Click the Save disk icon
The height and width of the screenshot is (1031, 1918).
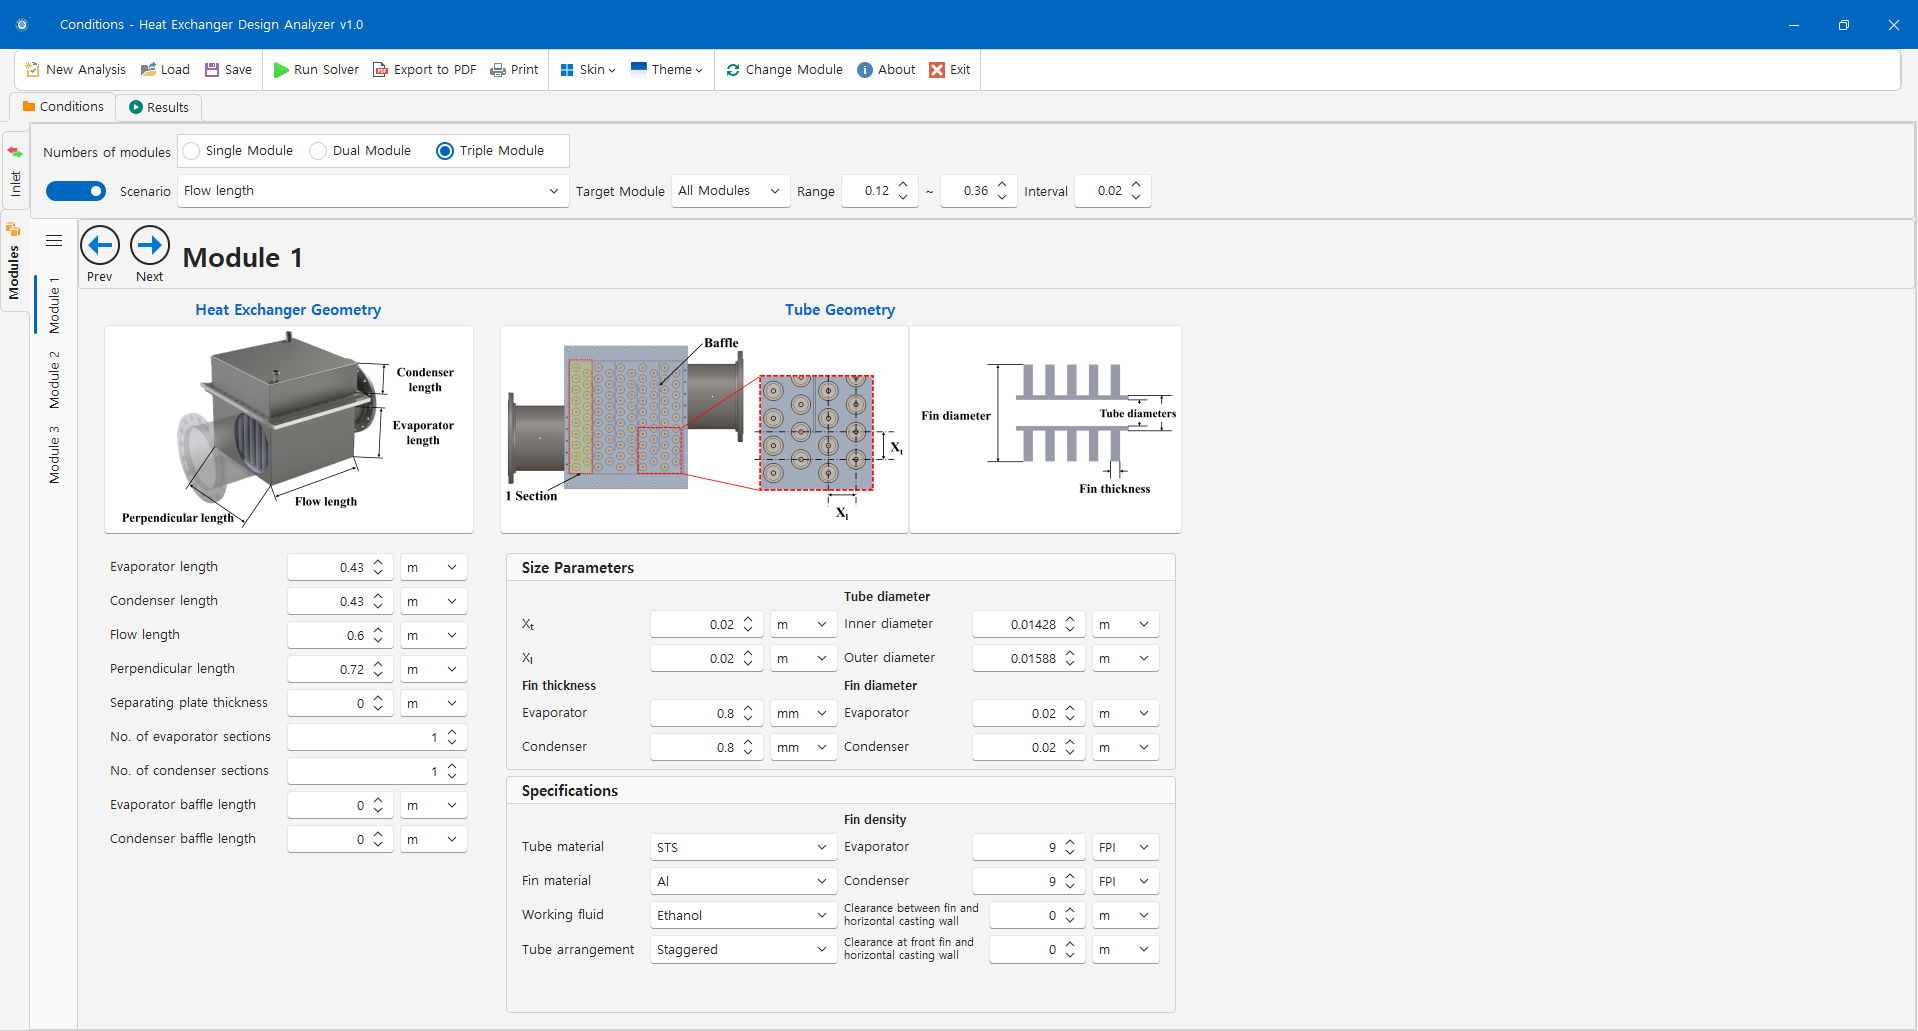click(x=212, y=70)
